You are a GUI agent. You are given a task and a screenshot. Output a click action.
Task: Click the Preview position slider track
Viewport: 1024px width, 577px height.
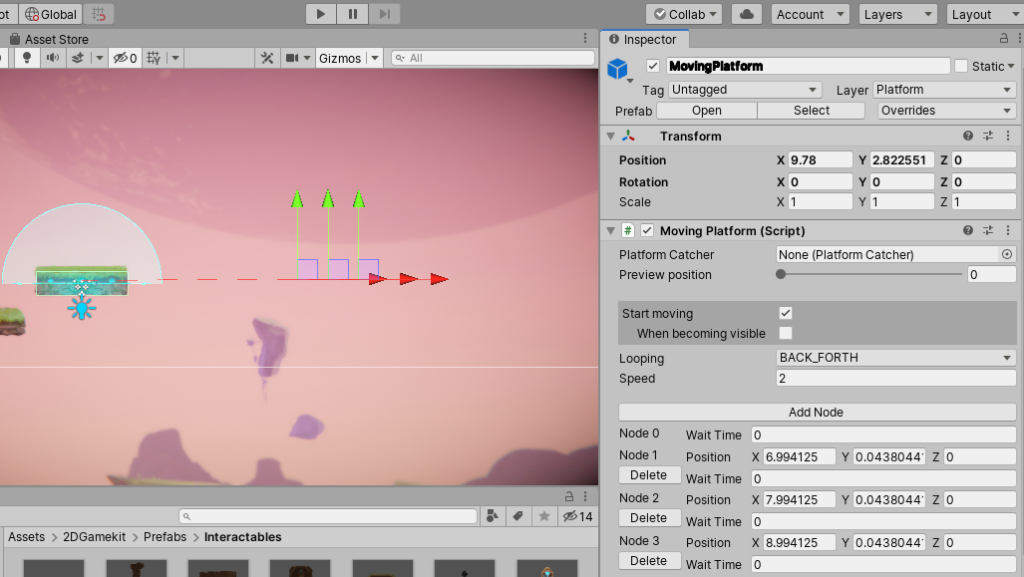[x=870, y=274]
